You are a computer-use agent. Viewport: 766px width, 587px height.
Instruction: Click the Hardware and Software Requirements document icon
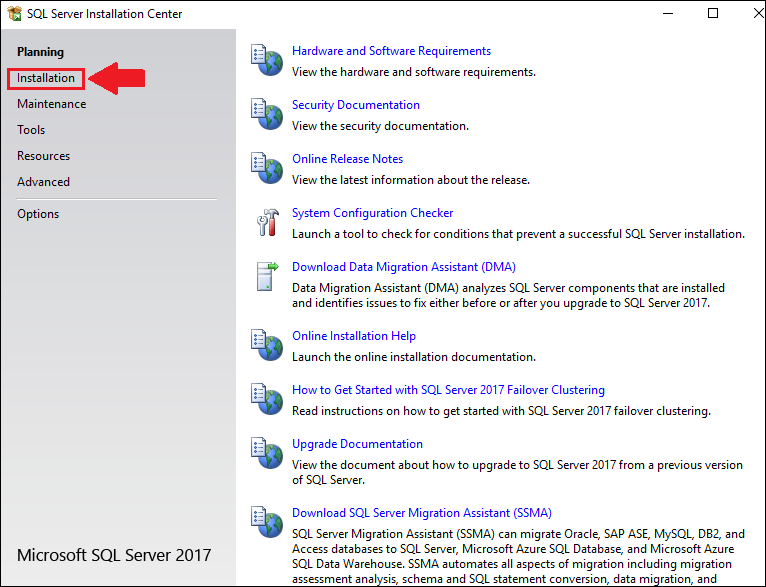(267, 60)
